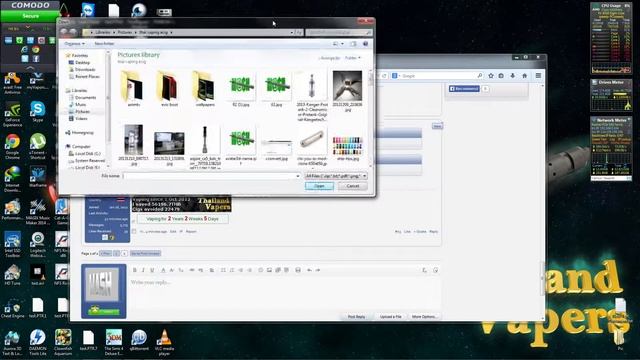Click Forward arrow in Open dialog
This screenshot has height=360, width=640.
point(73,32)
